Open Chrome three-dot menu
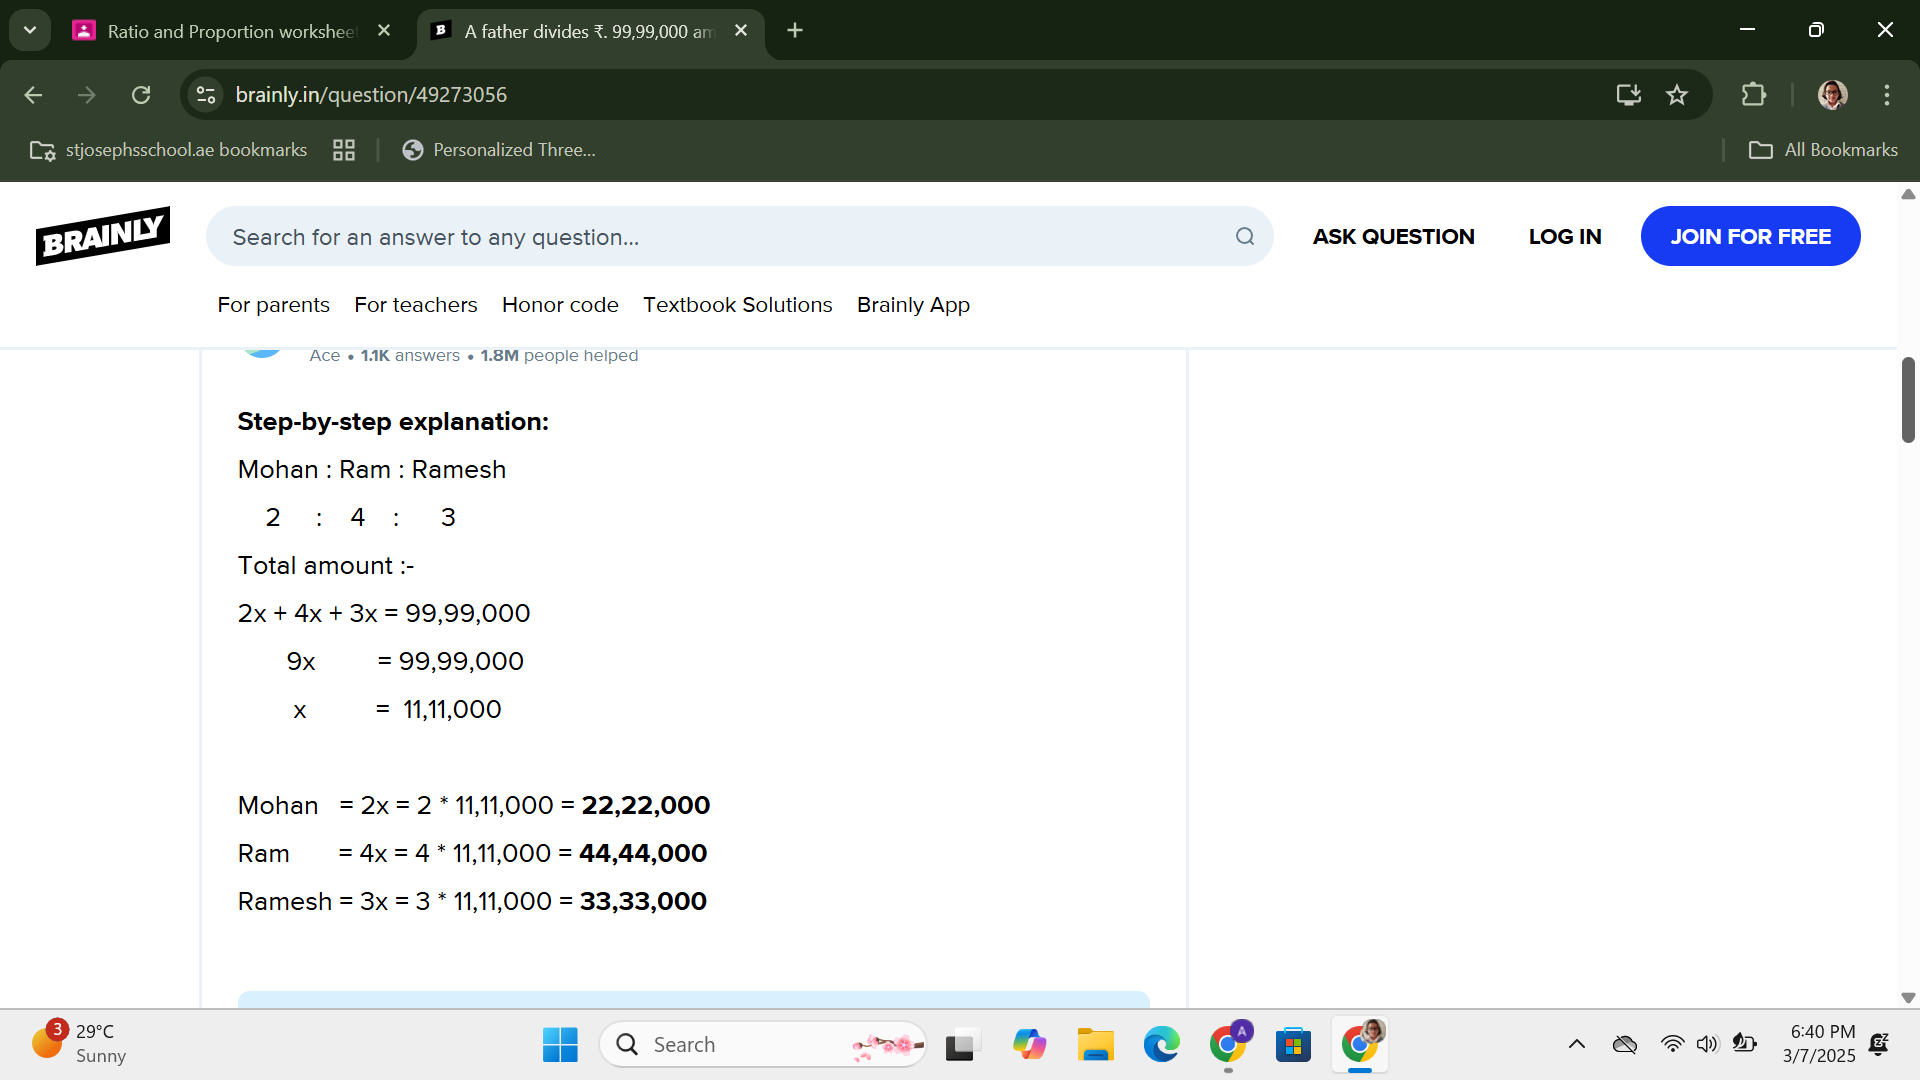The height and width of the screenshot is (1080, 1920). pos(1887,95)
